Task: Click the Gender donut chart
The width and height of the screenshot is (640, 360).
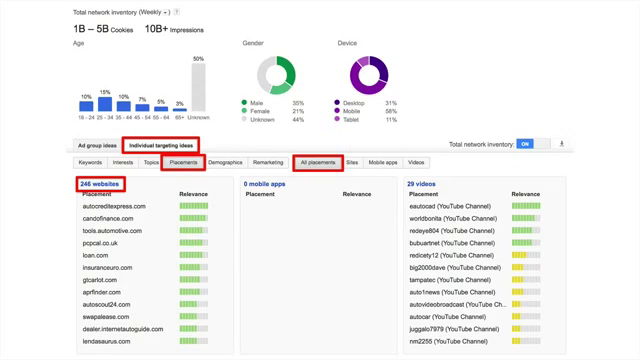Action: click(x=276, y=75)
